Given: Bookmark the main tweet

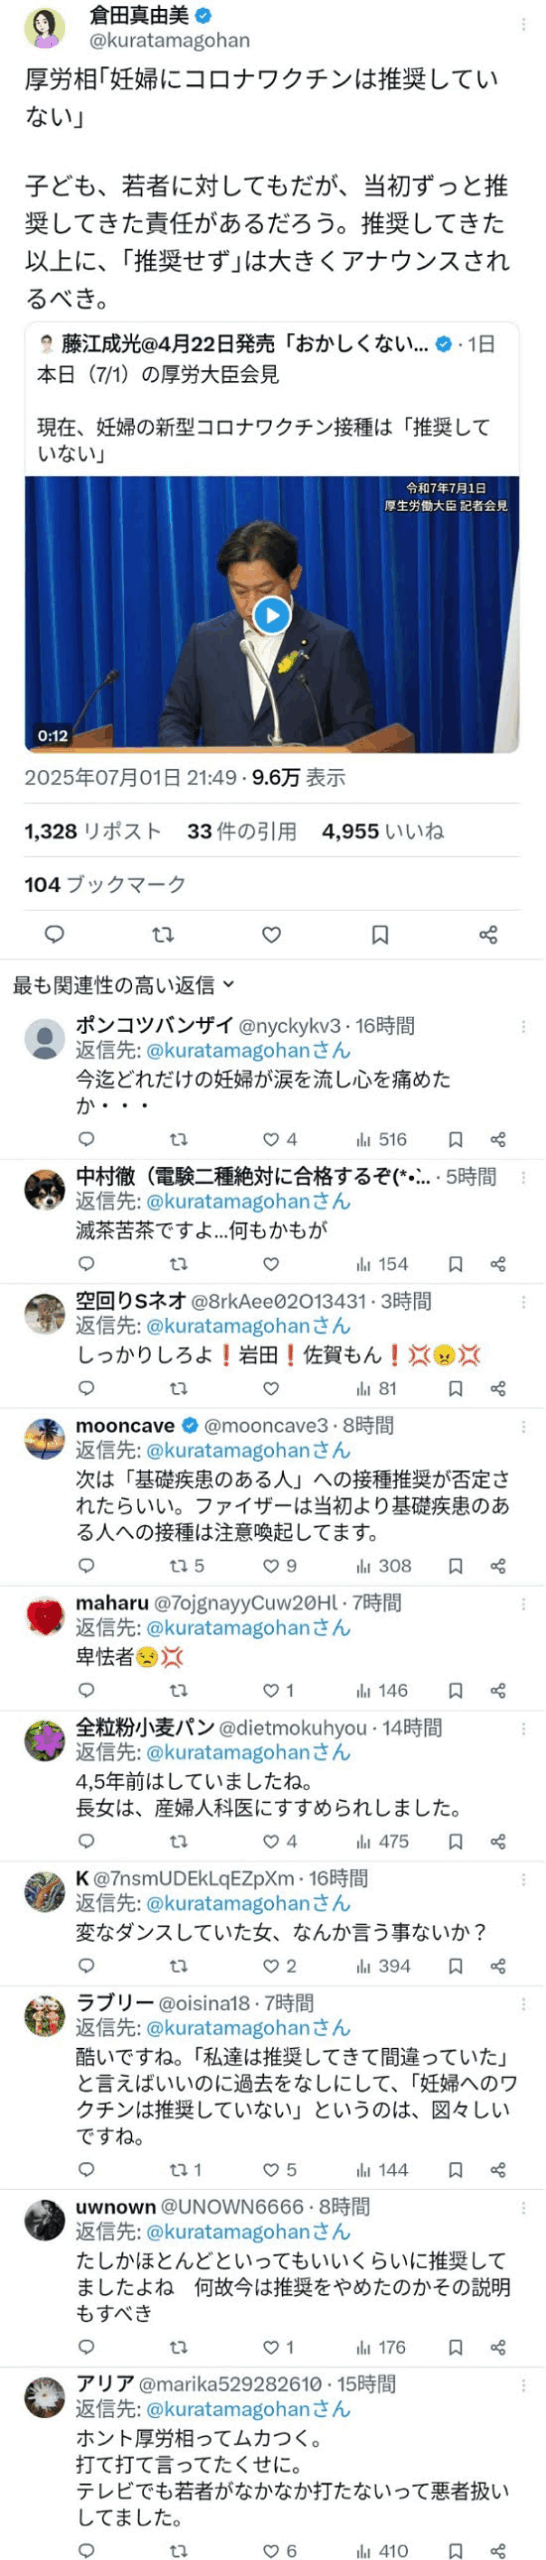Looking at the screenshot, I should (x=380, y=934).
